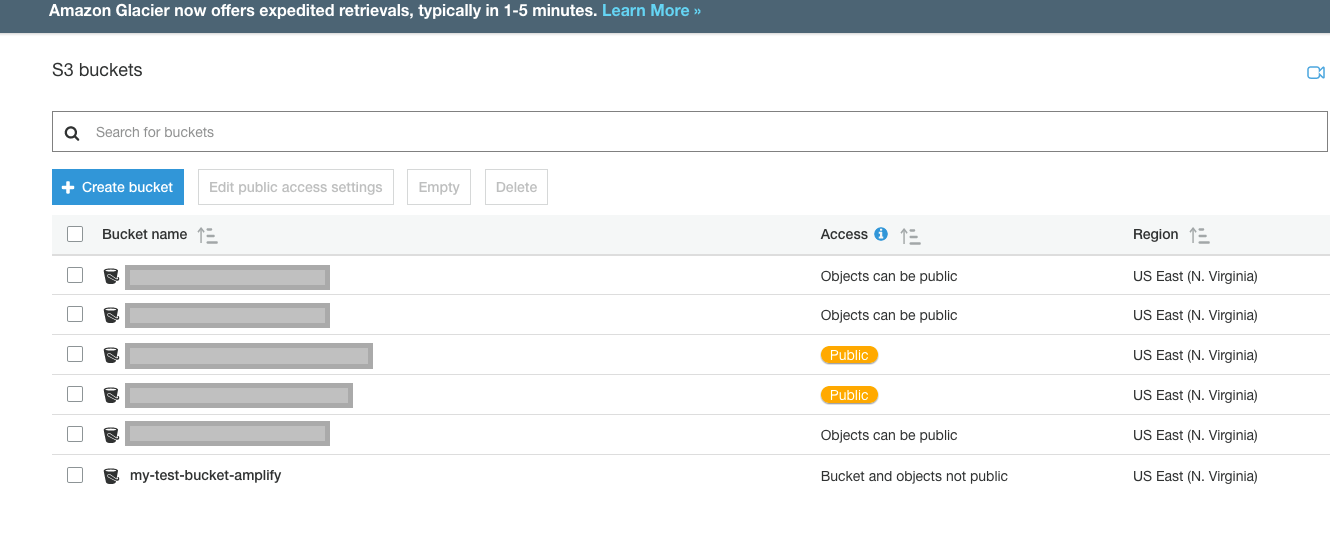
Task: Click in the Search for buckets field
Action: (x=690, y=132)
